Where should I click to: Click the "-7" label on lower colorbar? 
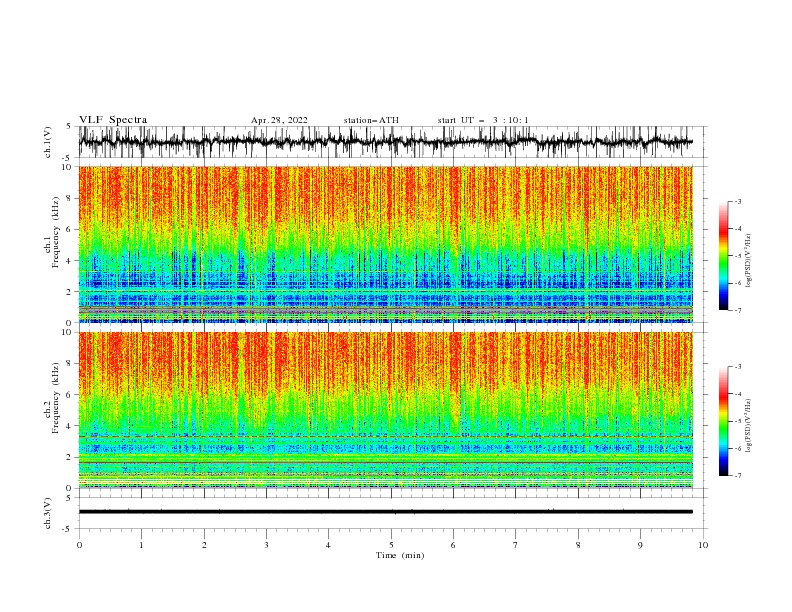[738, 476]
